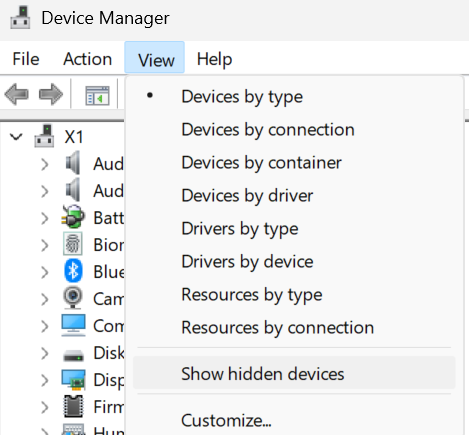Select Devices by type view option
Screen dimensions: 469x435
(x=242, y=97)
